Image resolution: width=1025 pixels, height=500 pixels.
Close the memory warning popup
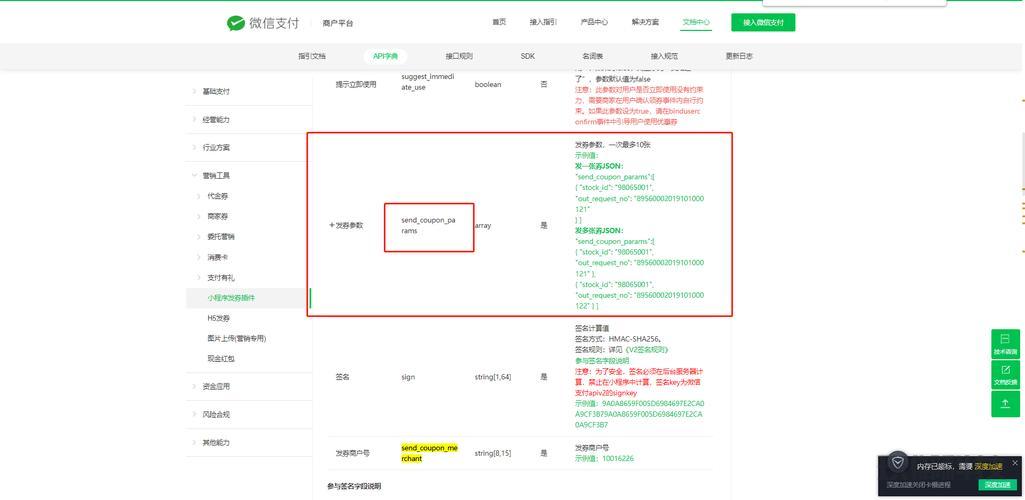(x=1015, y=463)
